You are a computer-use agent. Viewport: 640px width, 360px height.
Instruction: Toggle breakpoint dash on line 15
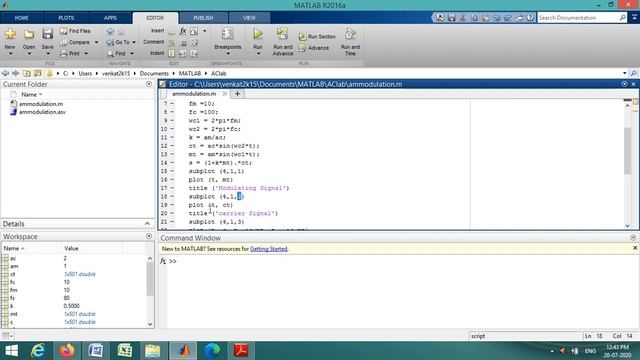pyautogui.click(x=172, y=171)
